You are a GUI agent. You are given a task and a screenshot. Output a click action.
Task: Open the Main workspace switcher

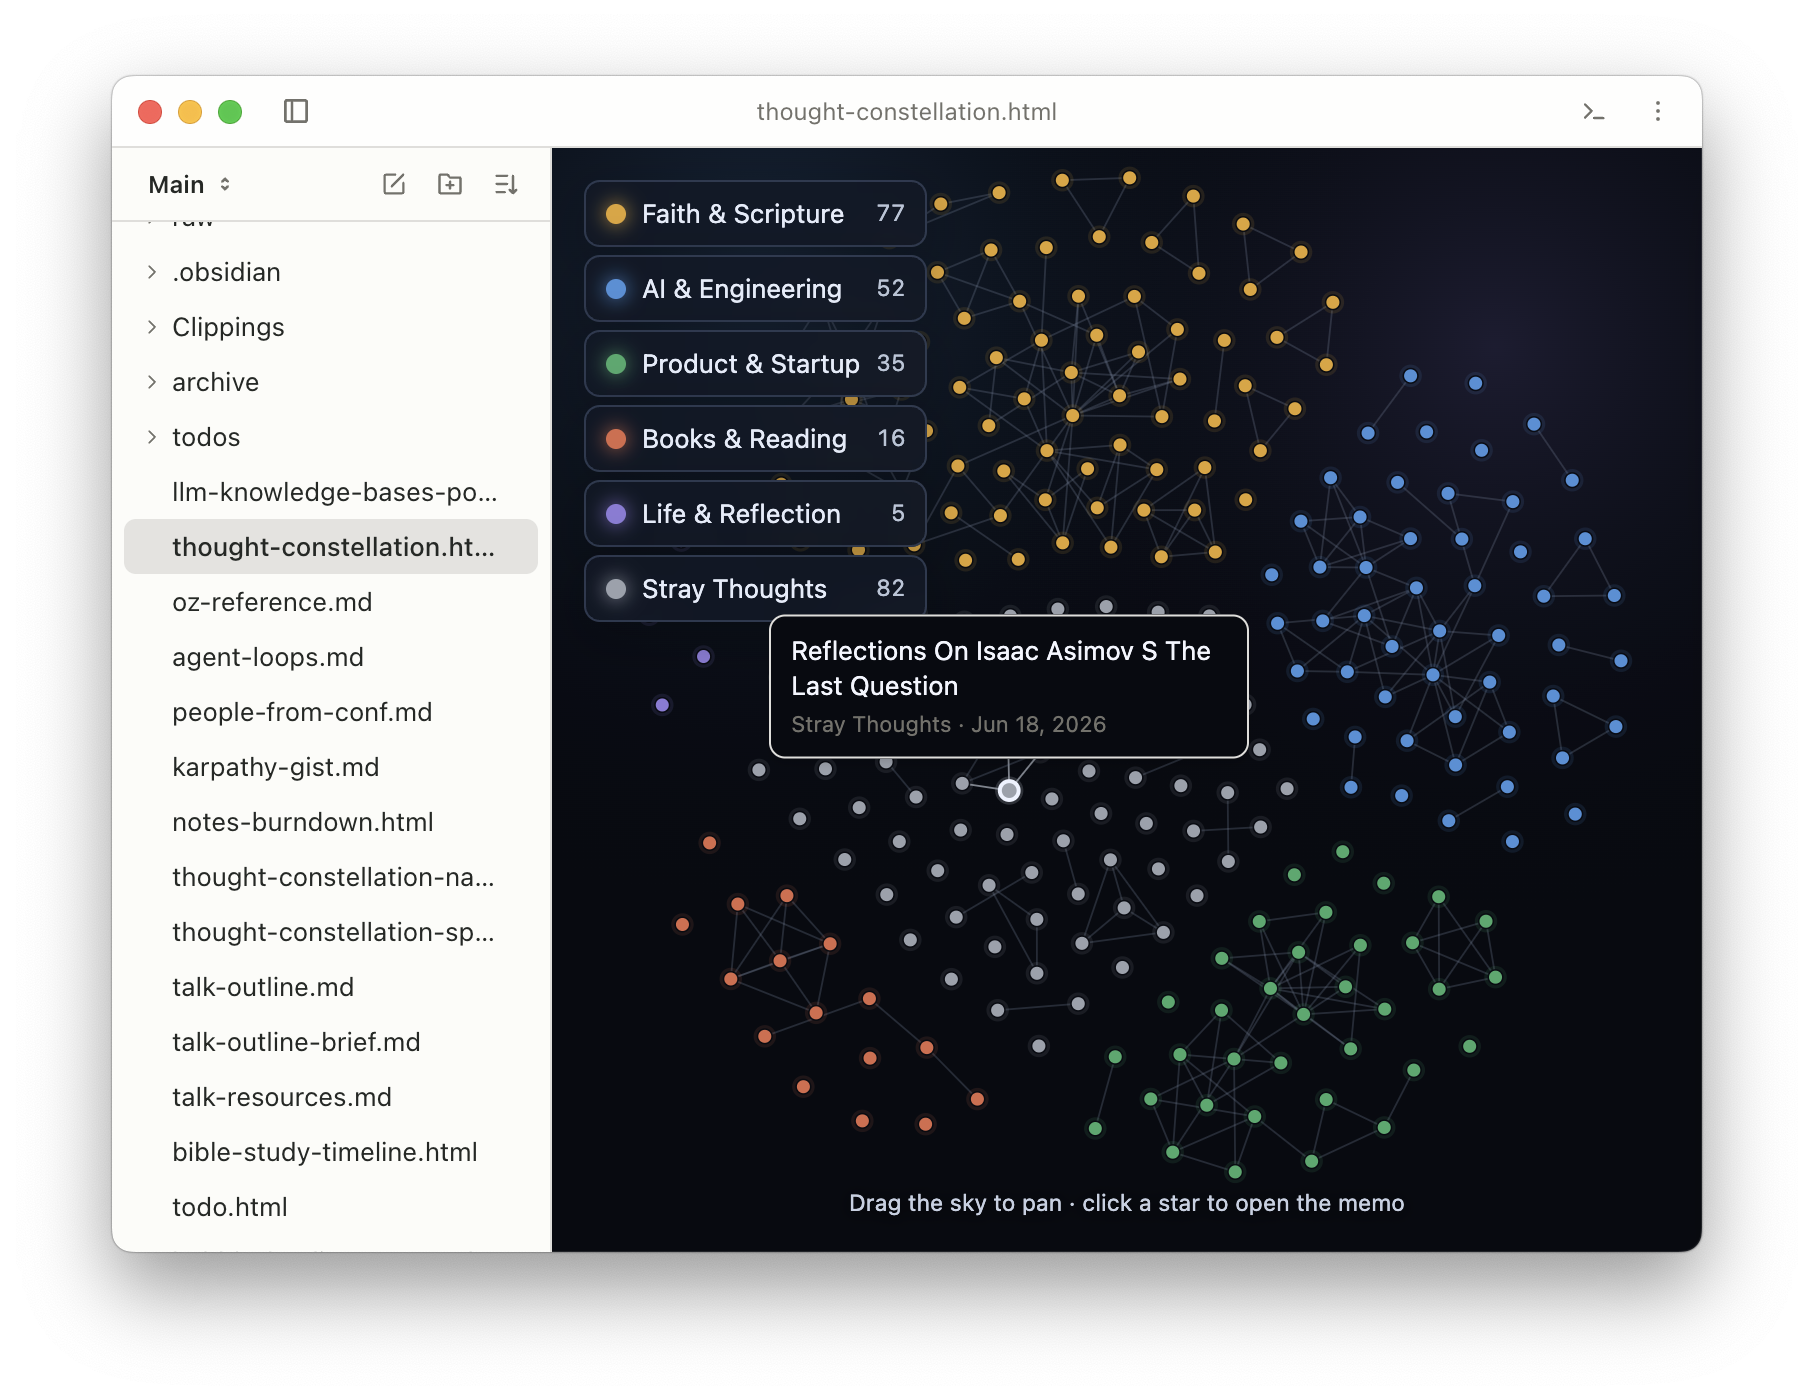coord(189,185)
